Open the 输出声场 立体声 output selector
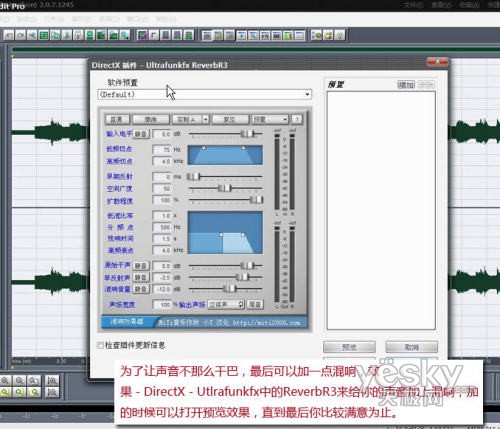Image resolution: width=500 pixels, height=429 pixels. [226, 304]
